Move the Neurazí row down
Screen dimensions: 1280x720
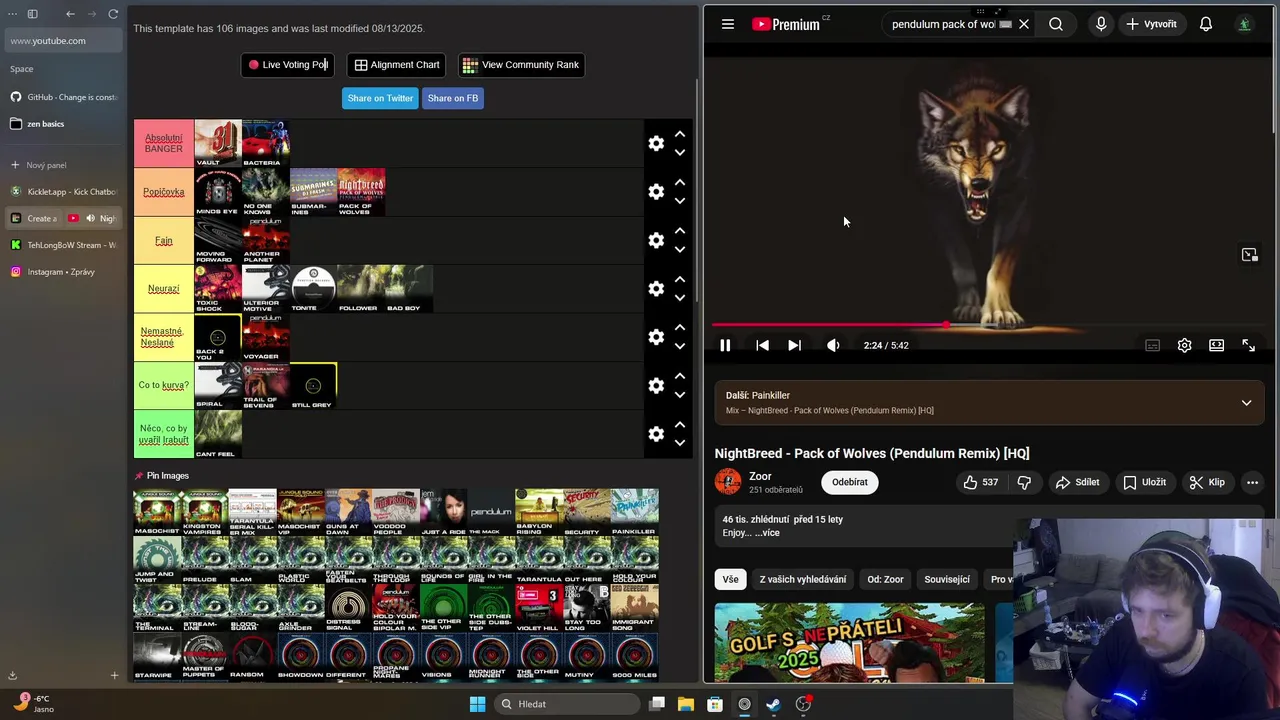[x=680, y=298]
